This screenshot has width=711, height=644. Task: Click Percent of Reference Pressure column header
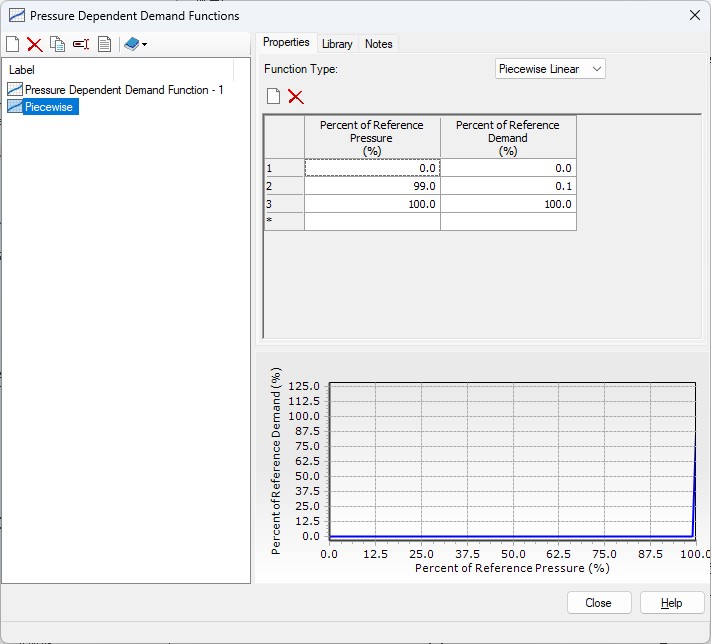(372, 137)
